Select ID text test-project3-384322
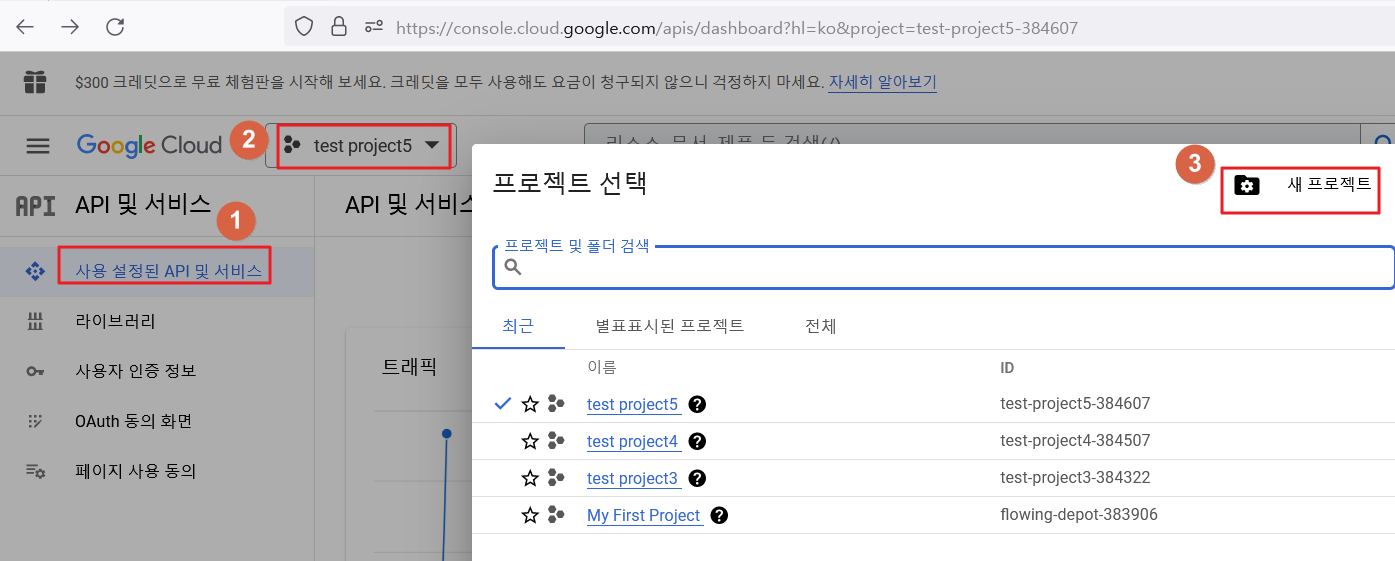The image size is (1395, 561). pos(1075,478)
